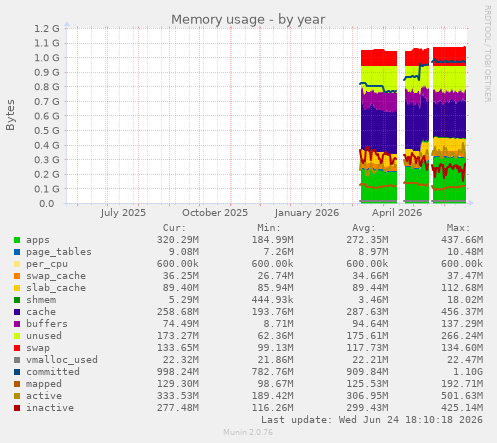Click inactive avg value 299.43M
This screenshot has width=497, height=443.
(367, 408)
